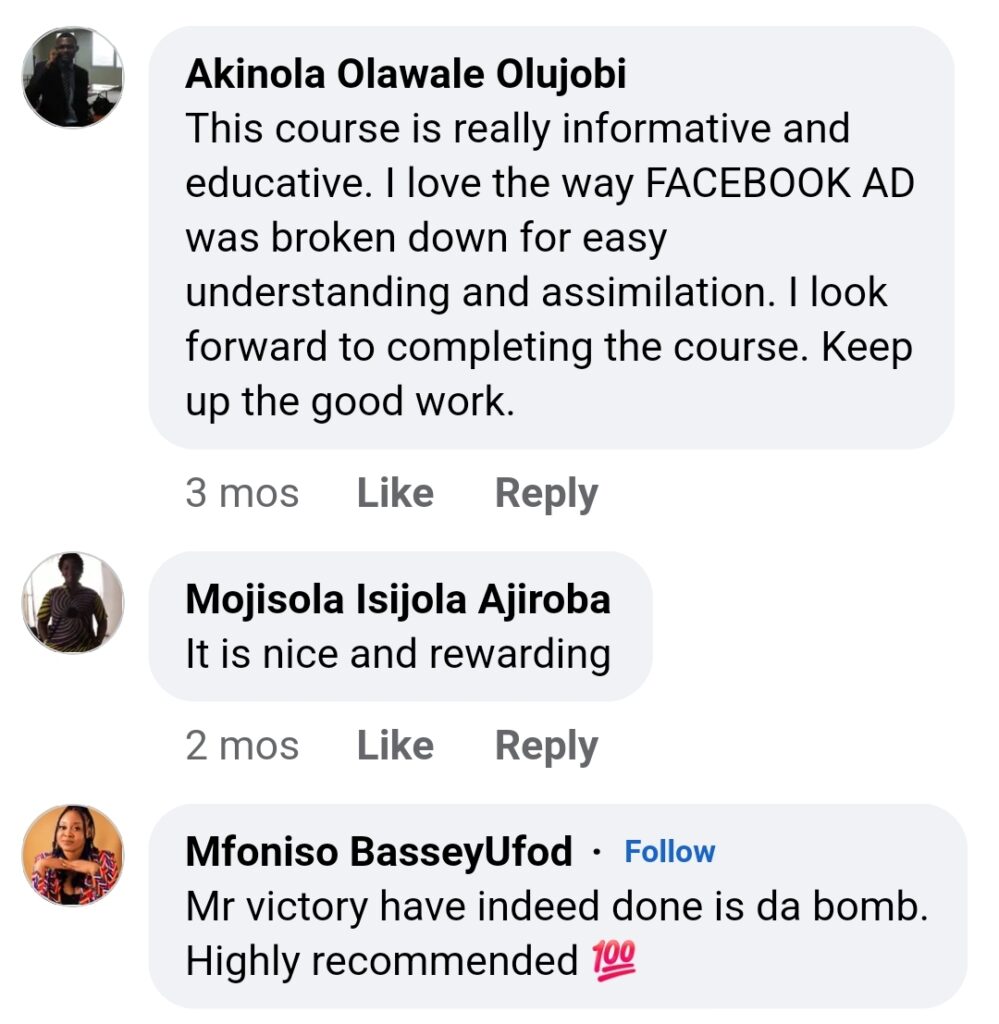Like Akinola's comment about the course
This screenshot has width=999, height=1024.
(x=395, y=494)
